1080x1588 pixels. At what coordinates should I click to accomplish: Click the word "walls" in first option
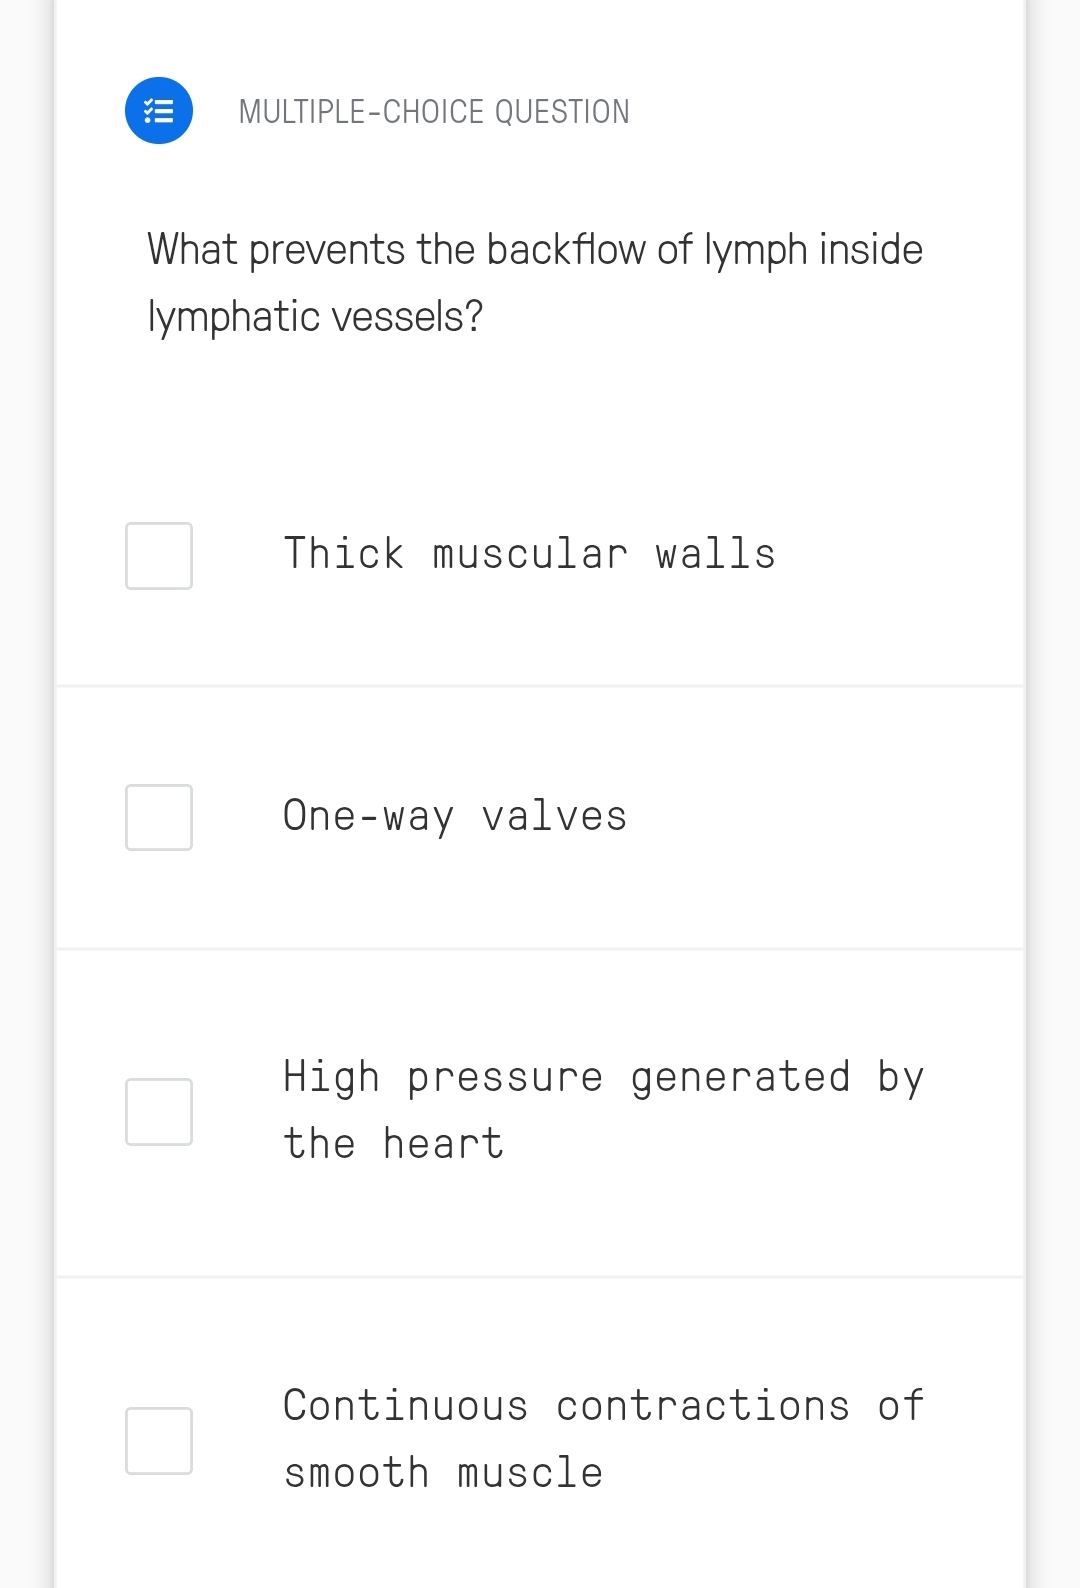coord(715,554)
